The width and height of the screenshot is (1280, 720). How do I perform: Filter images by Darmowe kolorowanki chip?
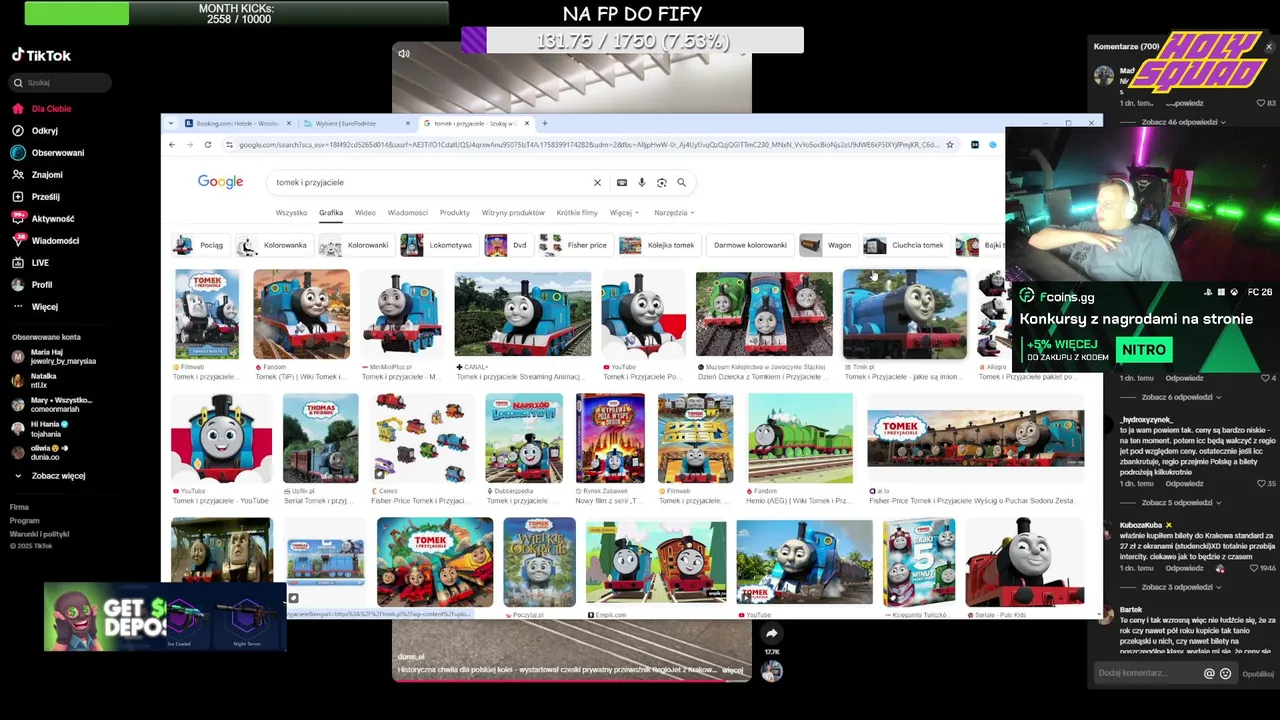[750, 245]
